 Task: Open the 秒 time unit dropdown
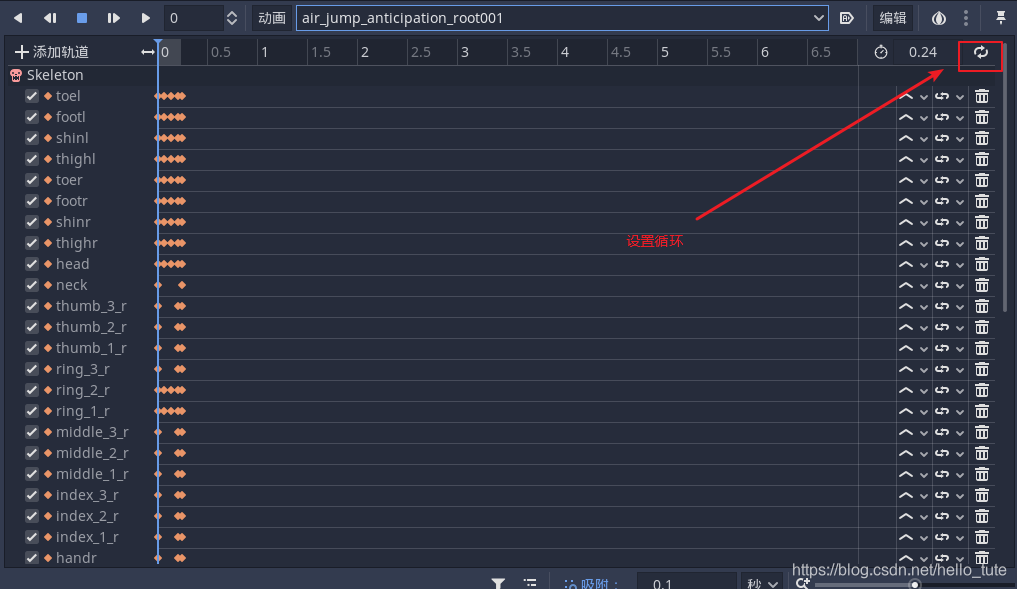(x=762, y=583)
